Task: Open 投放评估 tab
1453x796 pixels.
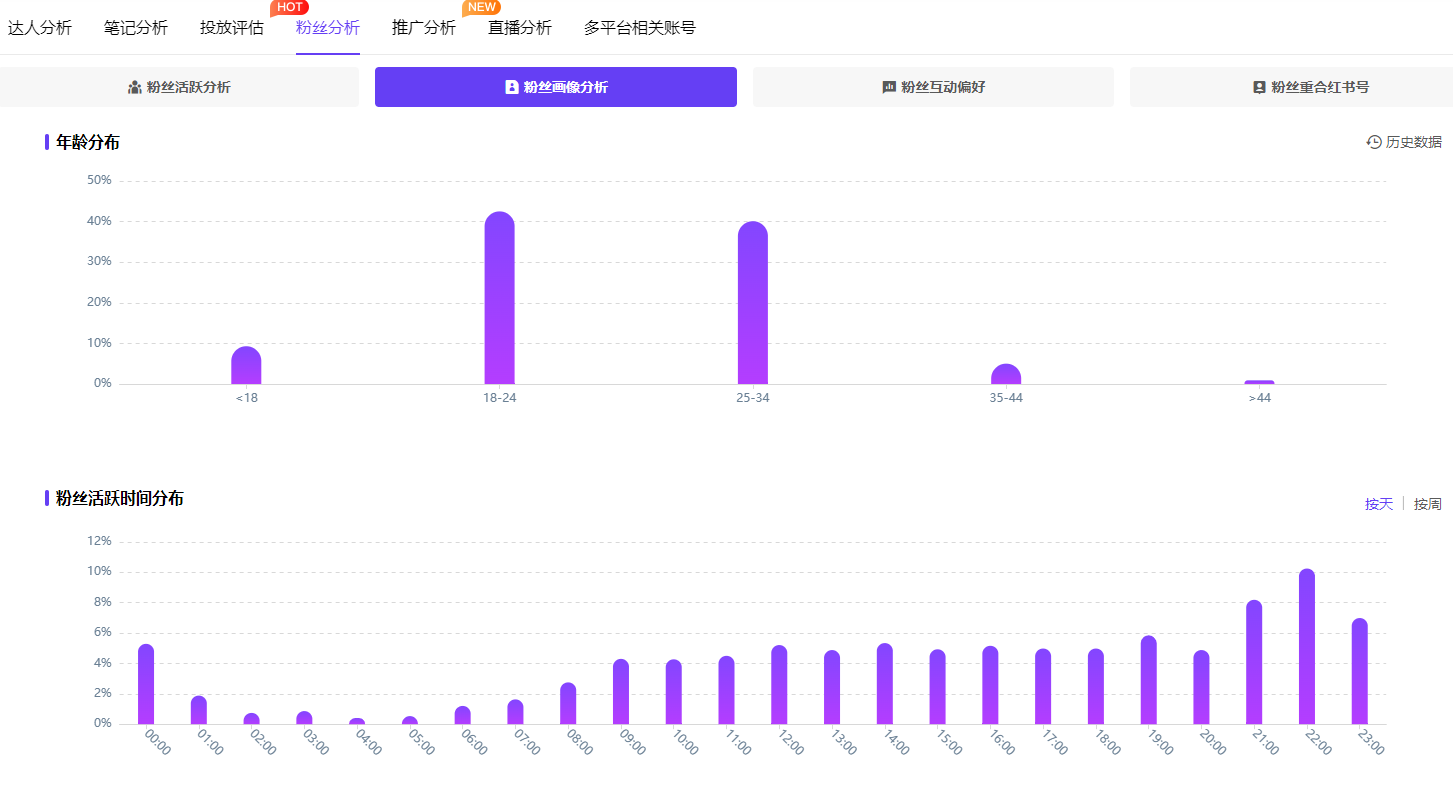Action: (232, 28)
